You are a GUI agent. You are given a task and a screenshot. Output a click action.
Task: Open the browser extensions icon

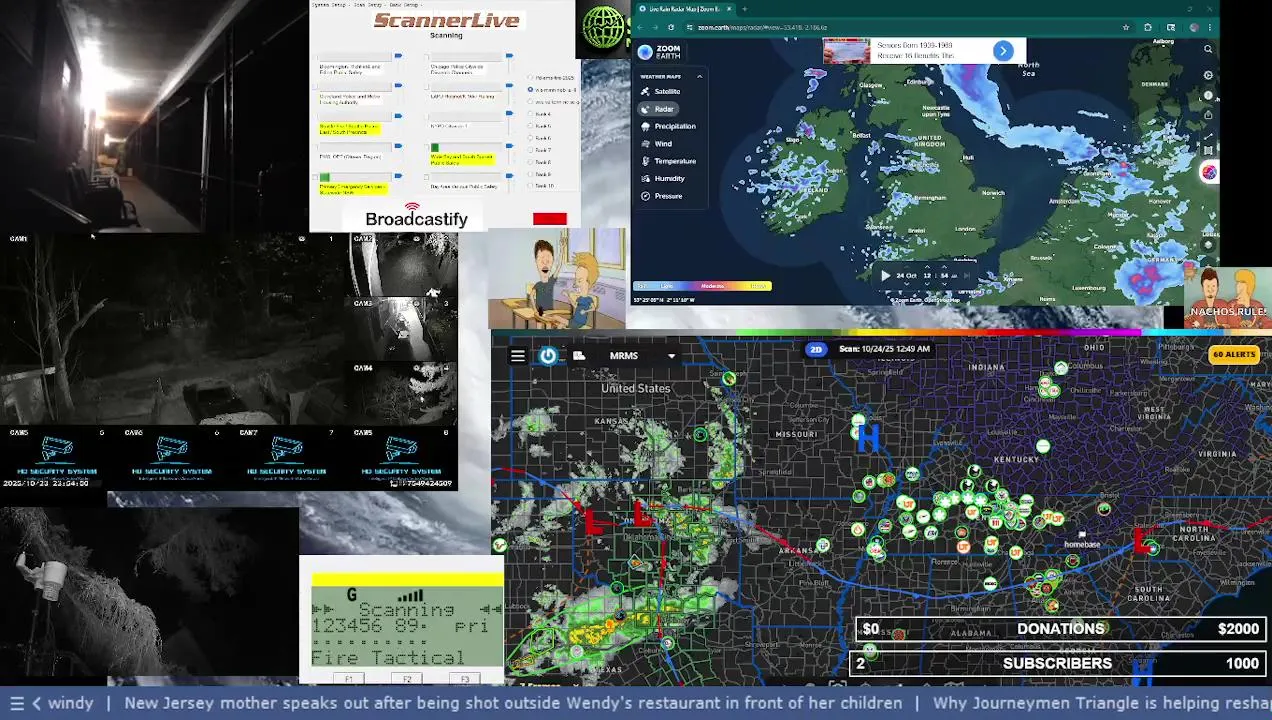1148,27
